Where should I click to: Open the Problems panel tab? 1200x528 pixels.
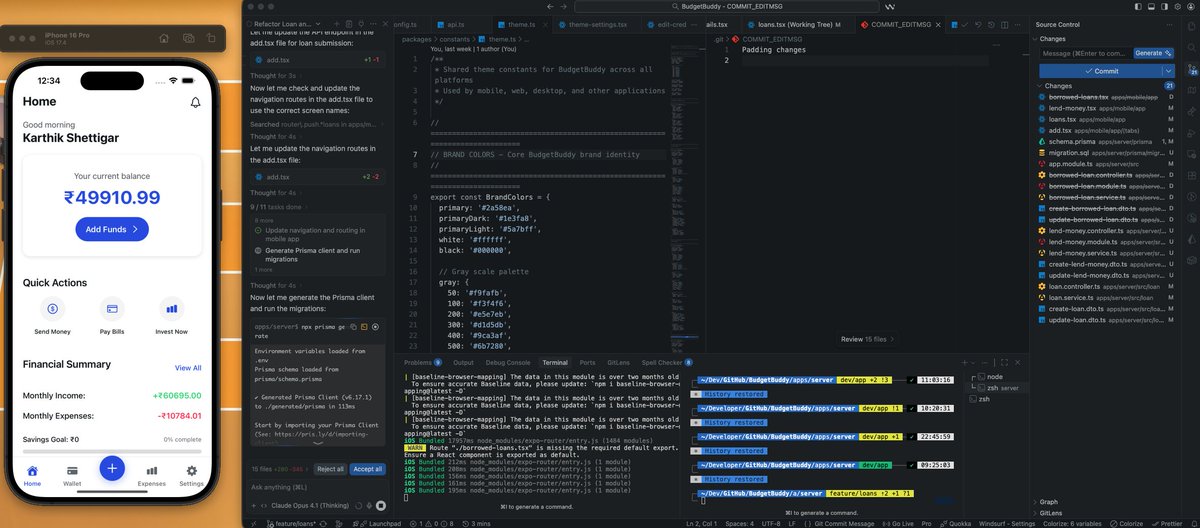click(x=423, y=362)
